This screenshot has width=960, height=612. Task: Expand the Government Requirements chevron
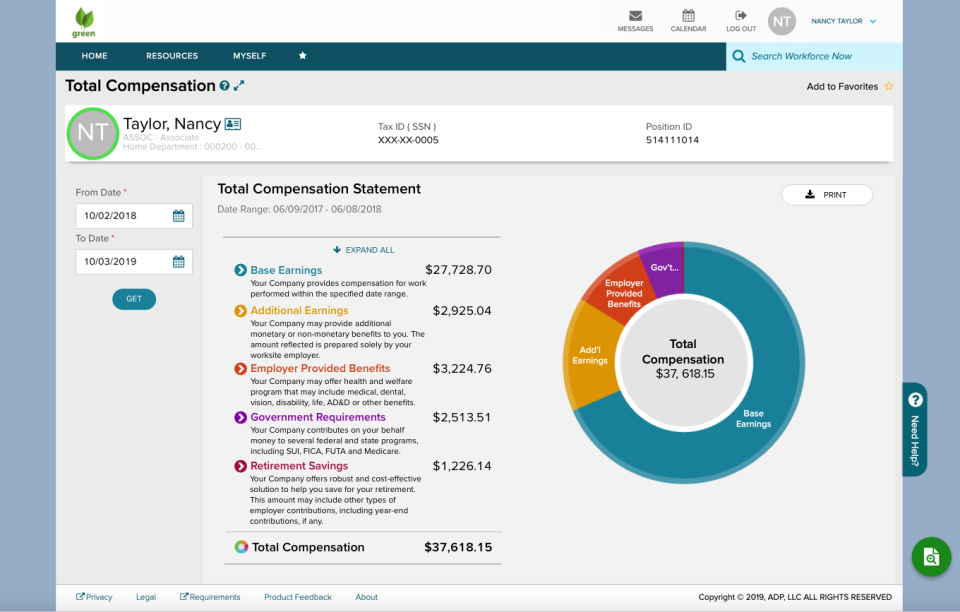(241, 417)
